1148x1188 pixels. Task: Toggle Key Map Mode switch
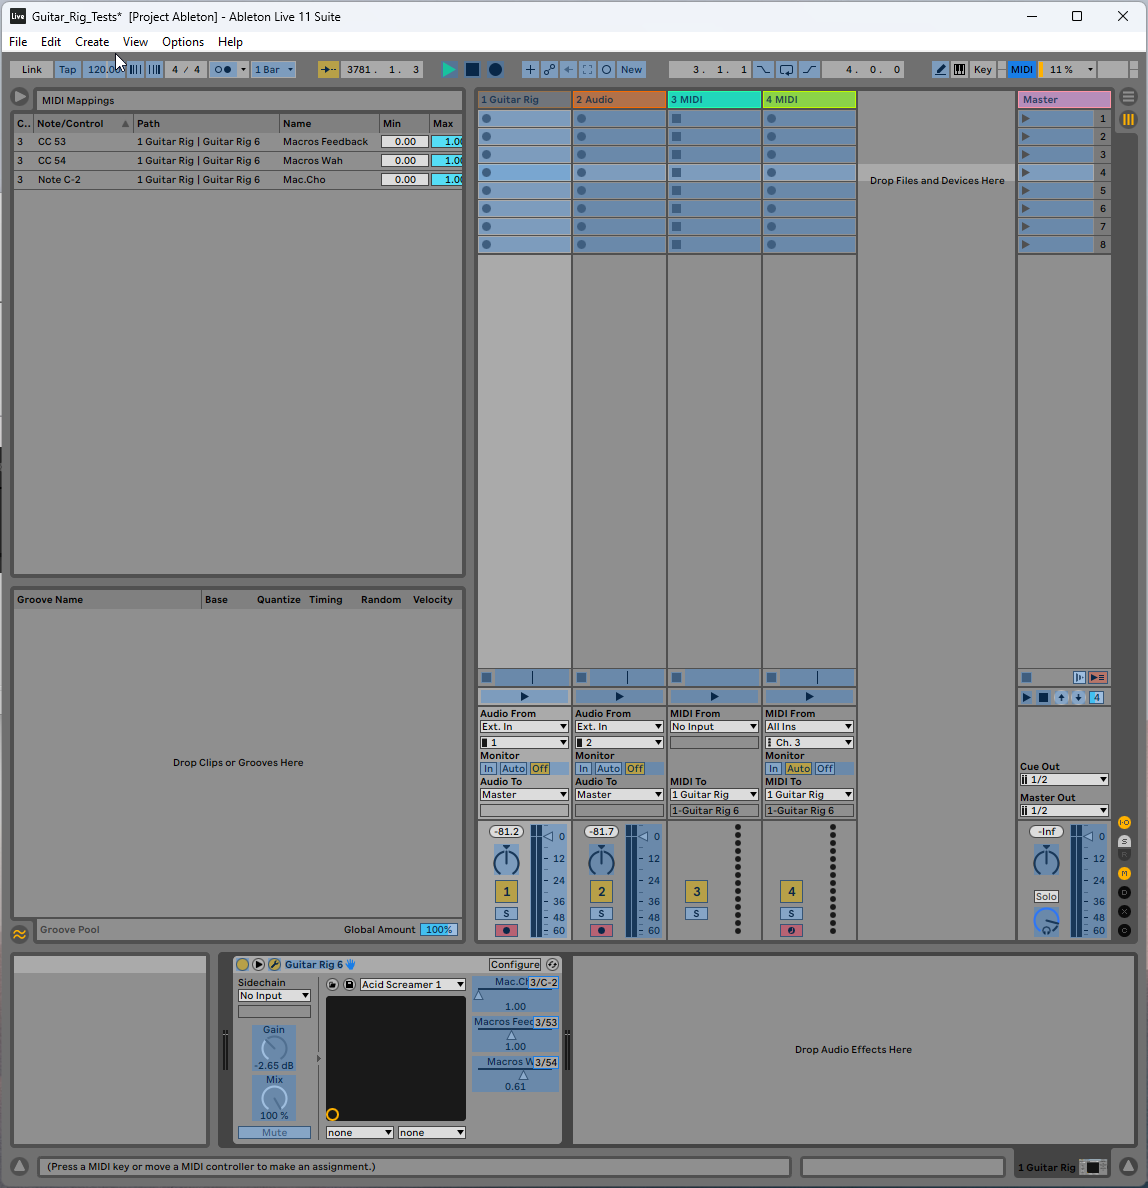coord(983,70)
